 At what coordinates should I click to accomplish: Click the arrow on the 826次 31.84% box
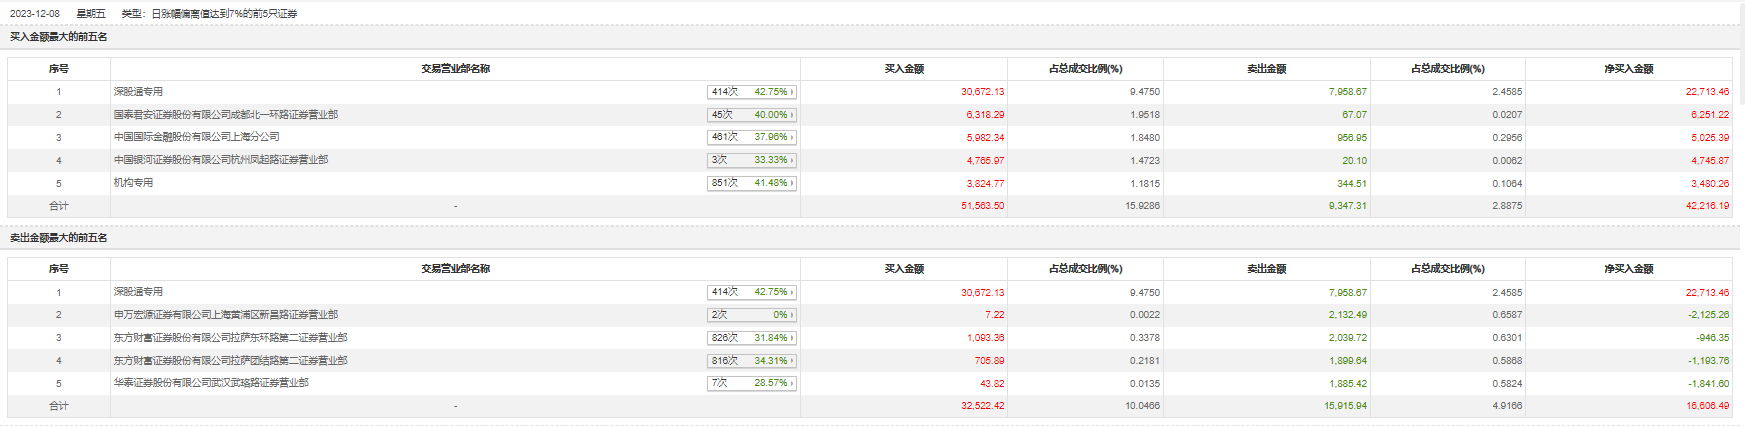tap(792, 338)
